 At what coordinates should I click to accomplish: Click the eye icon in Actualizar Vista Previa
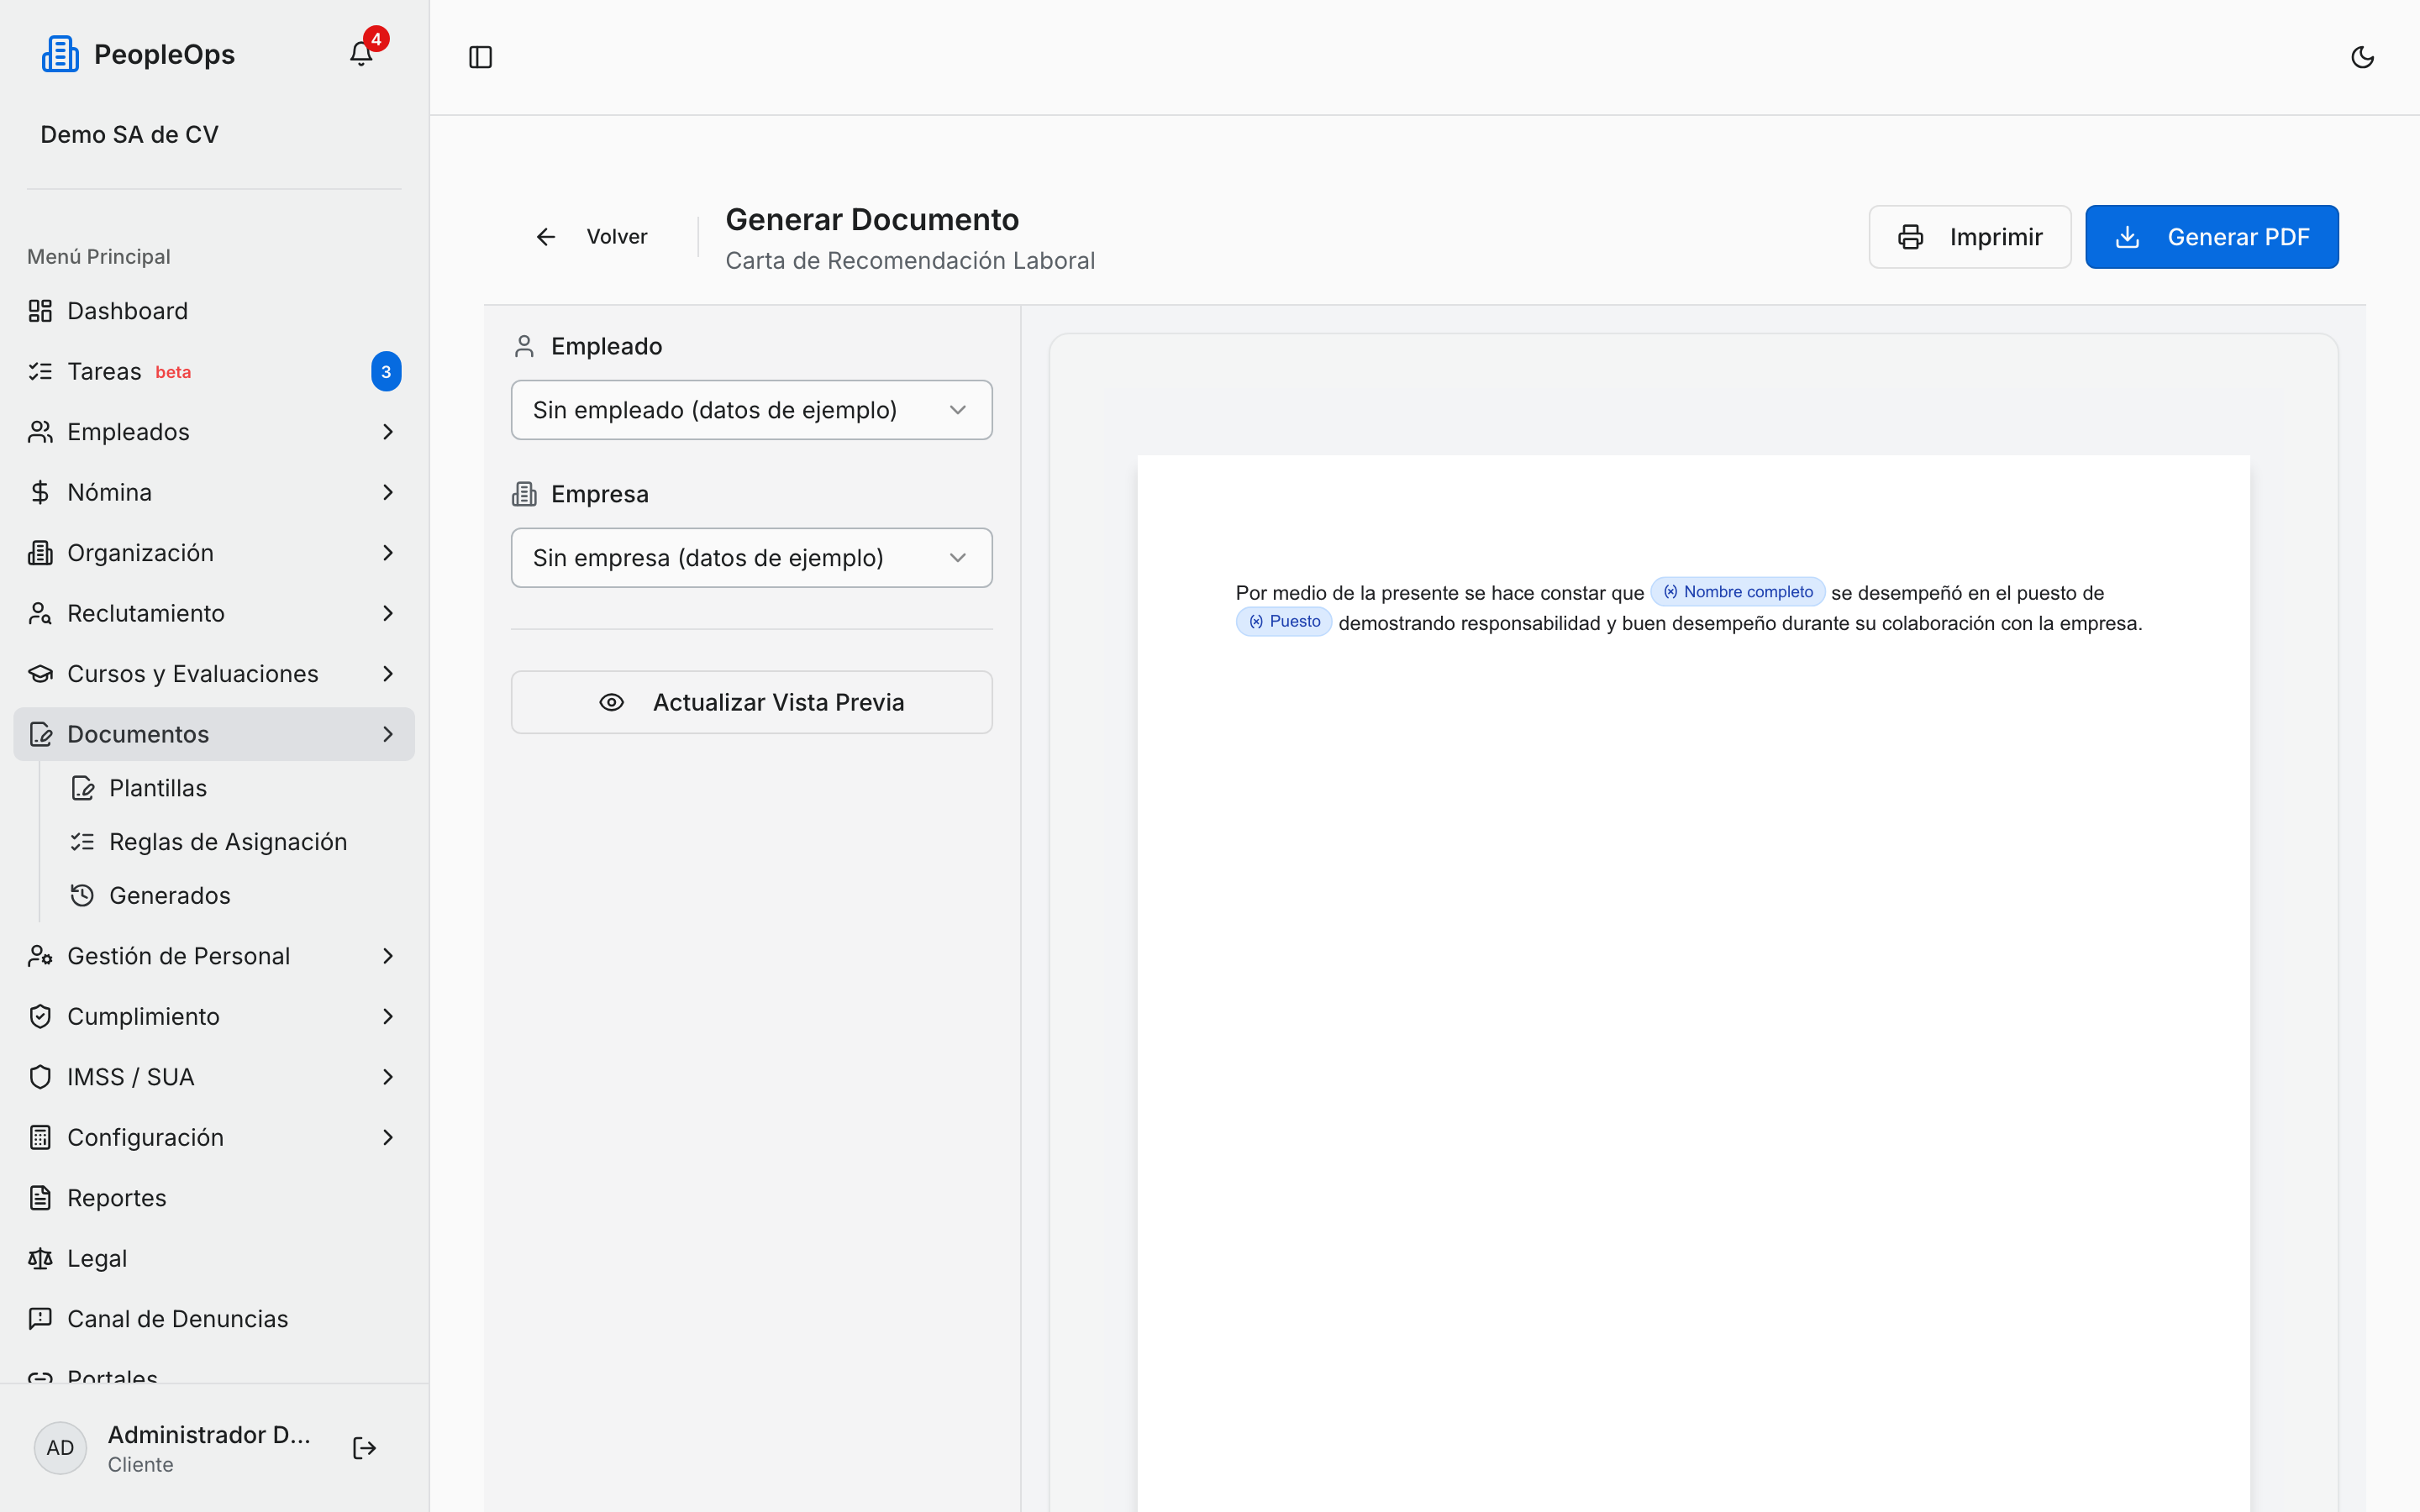(x=611, y=702)
